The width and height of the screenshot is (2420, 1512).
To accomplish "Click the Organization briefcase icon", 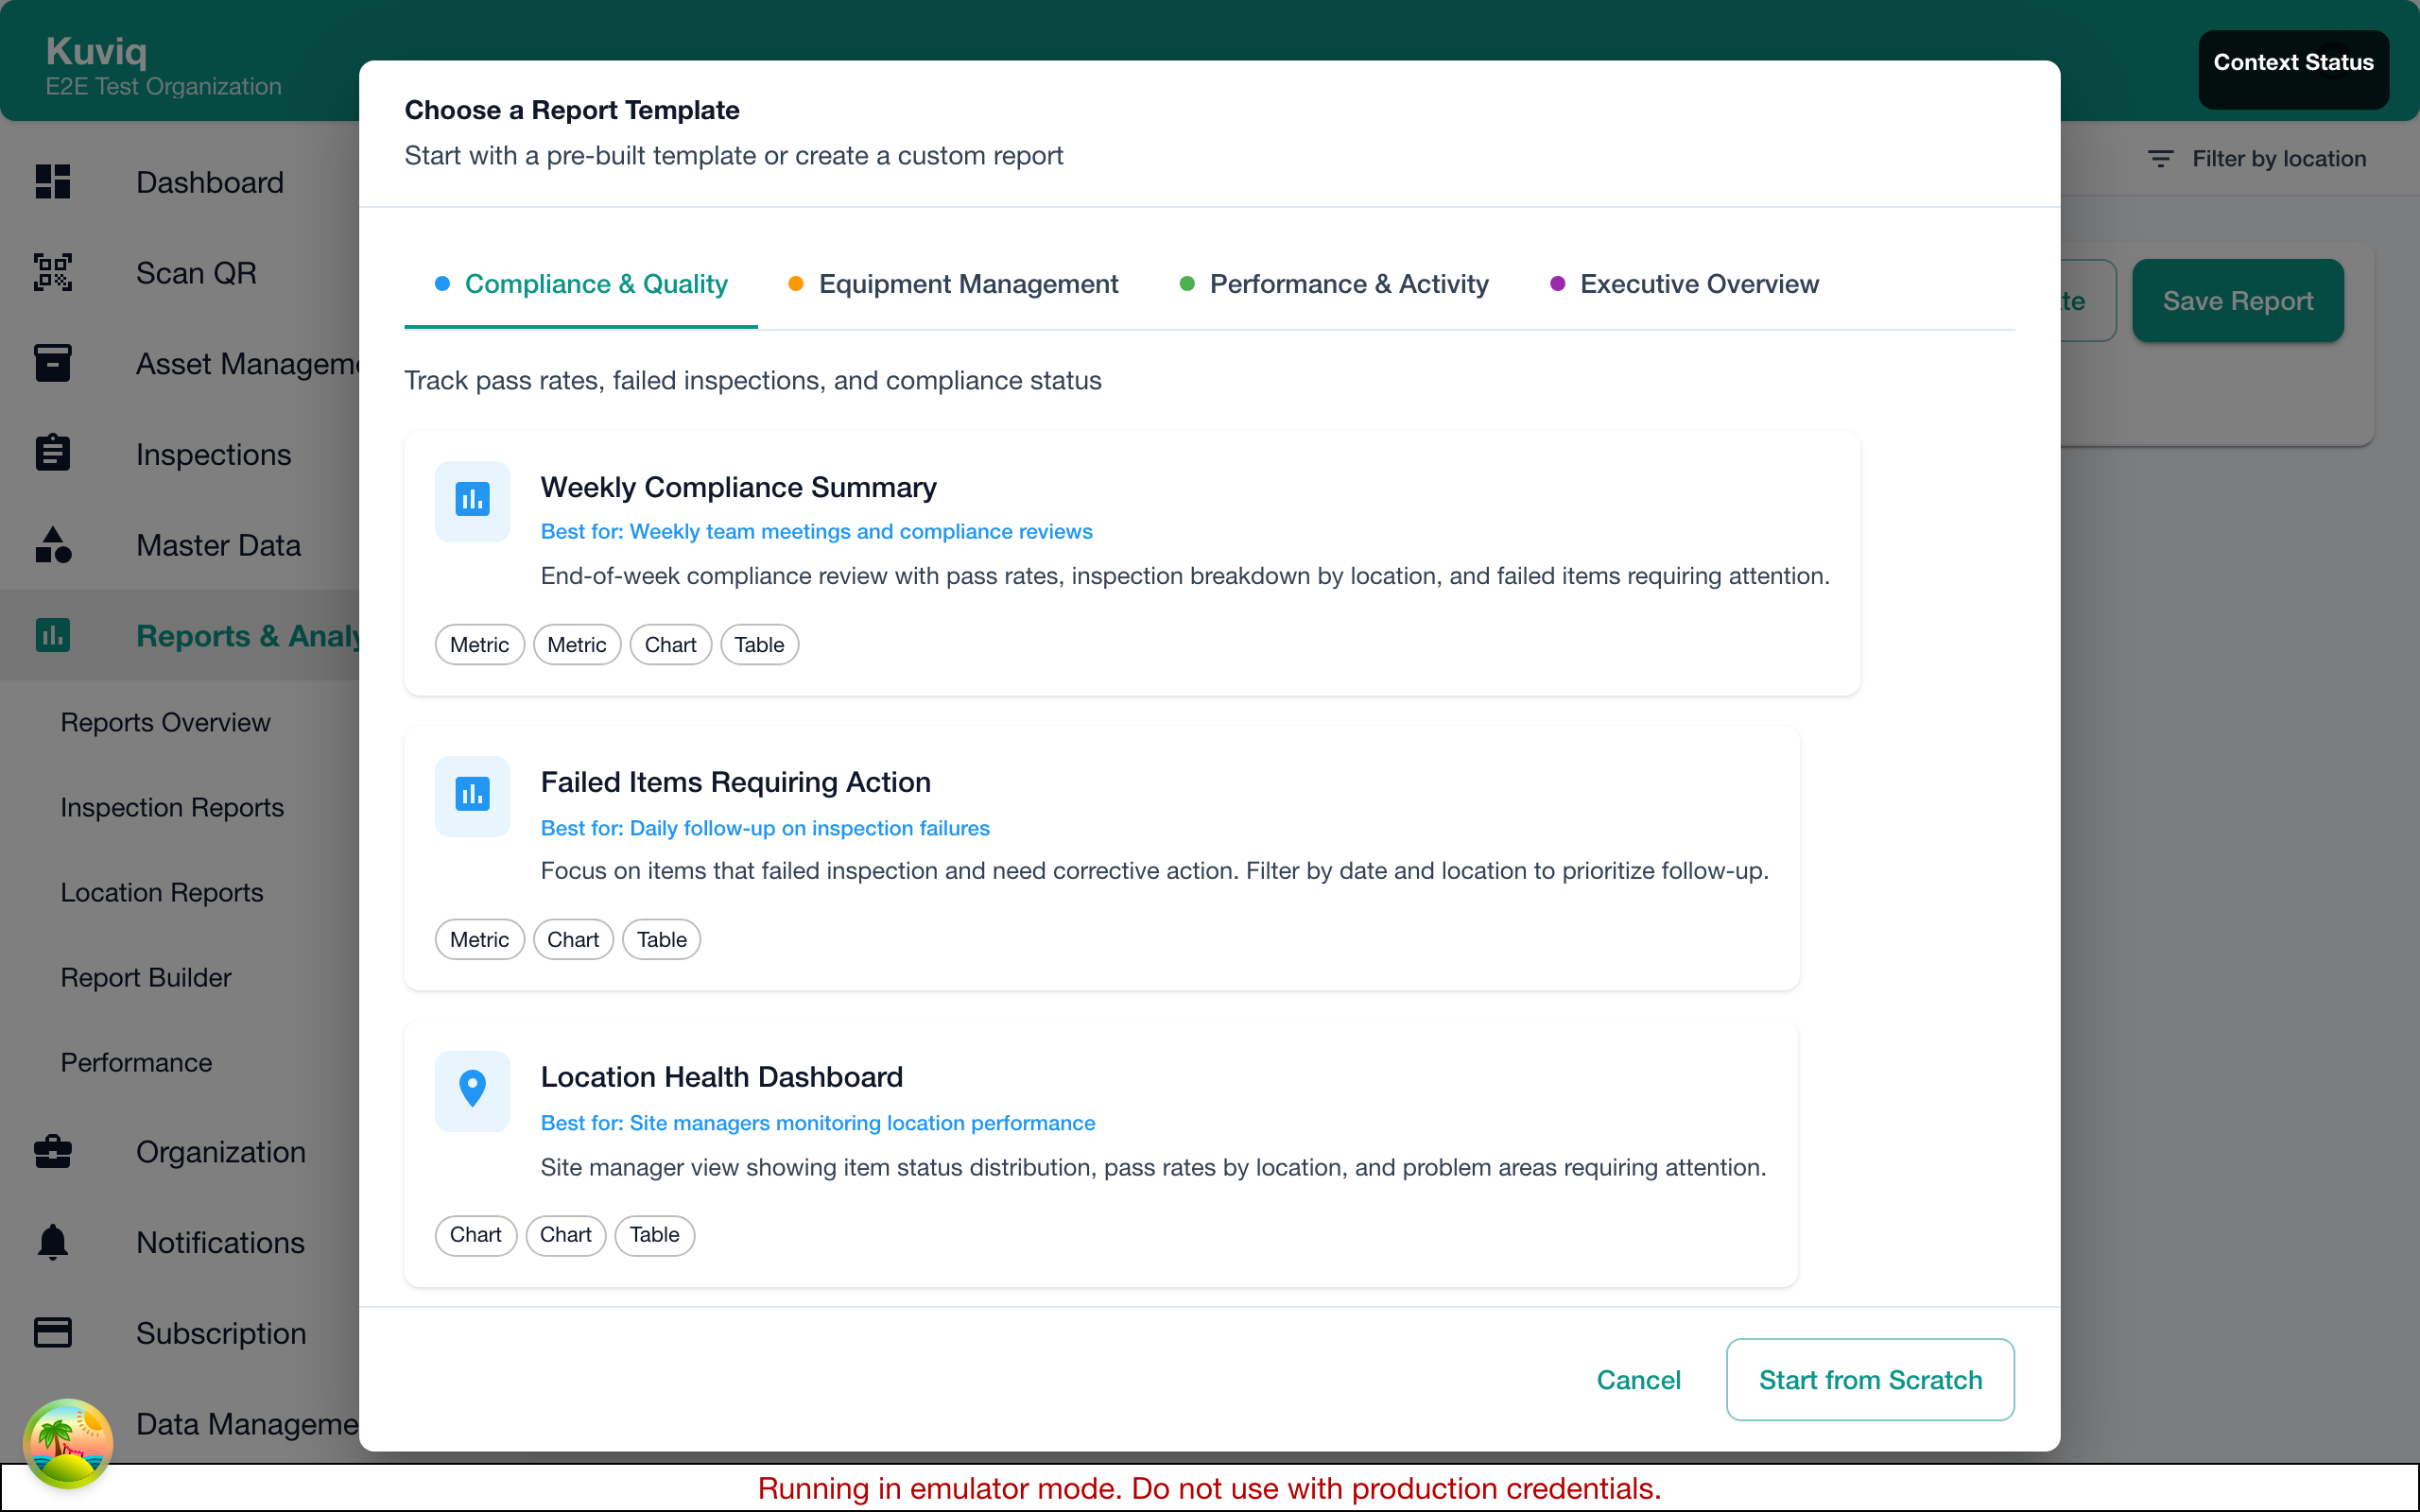I will click(x=52, y=1152).
